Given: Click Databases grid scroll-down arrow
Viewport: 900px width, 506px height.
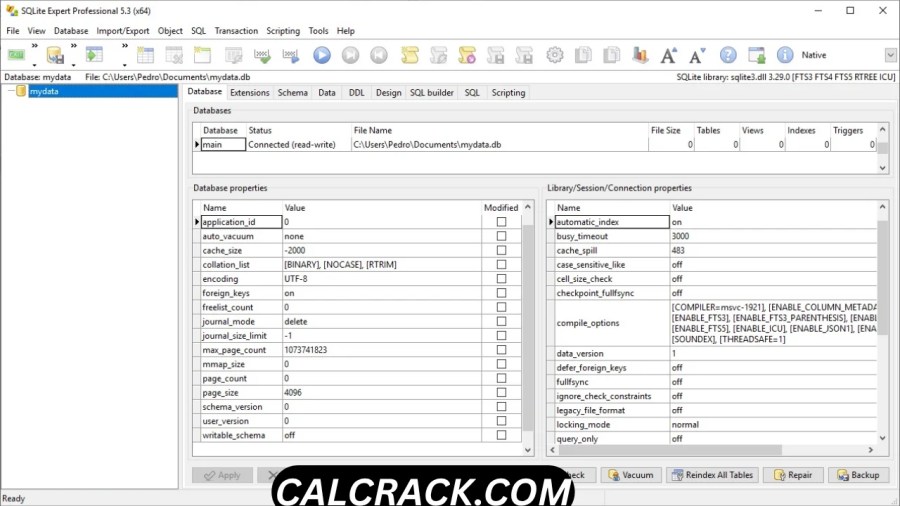Looking at the screenshot, I should [x=883, y=168].
